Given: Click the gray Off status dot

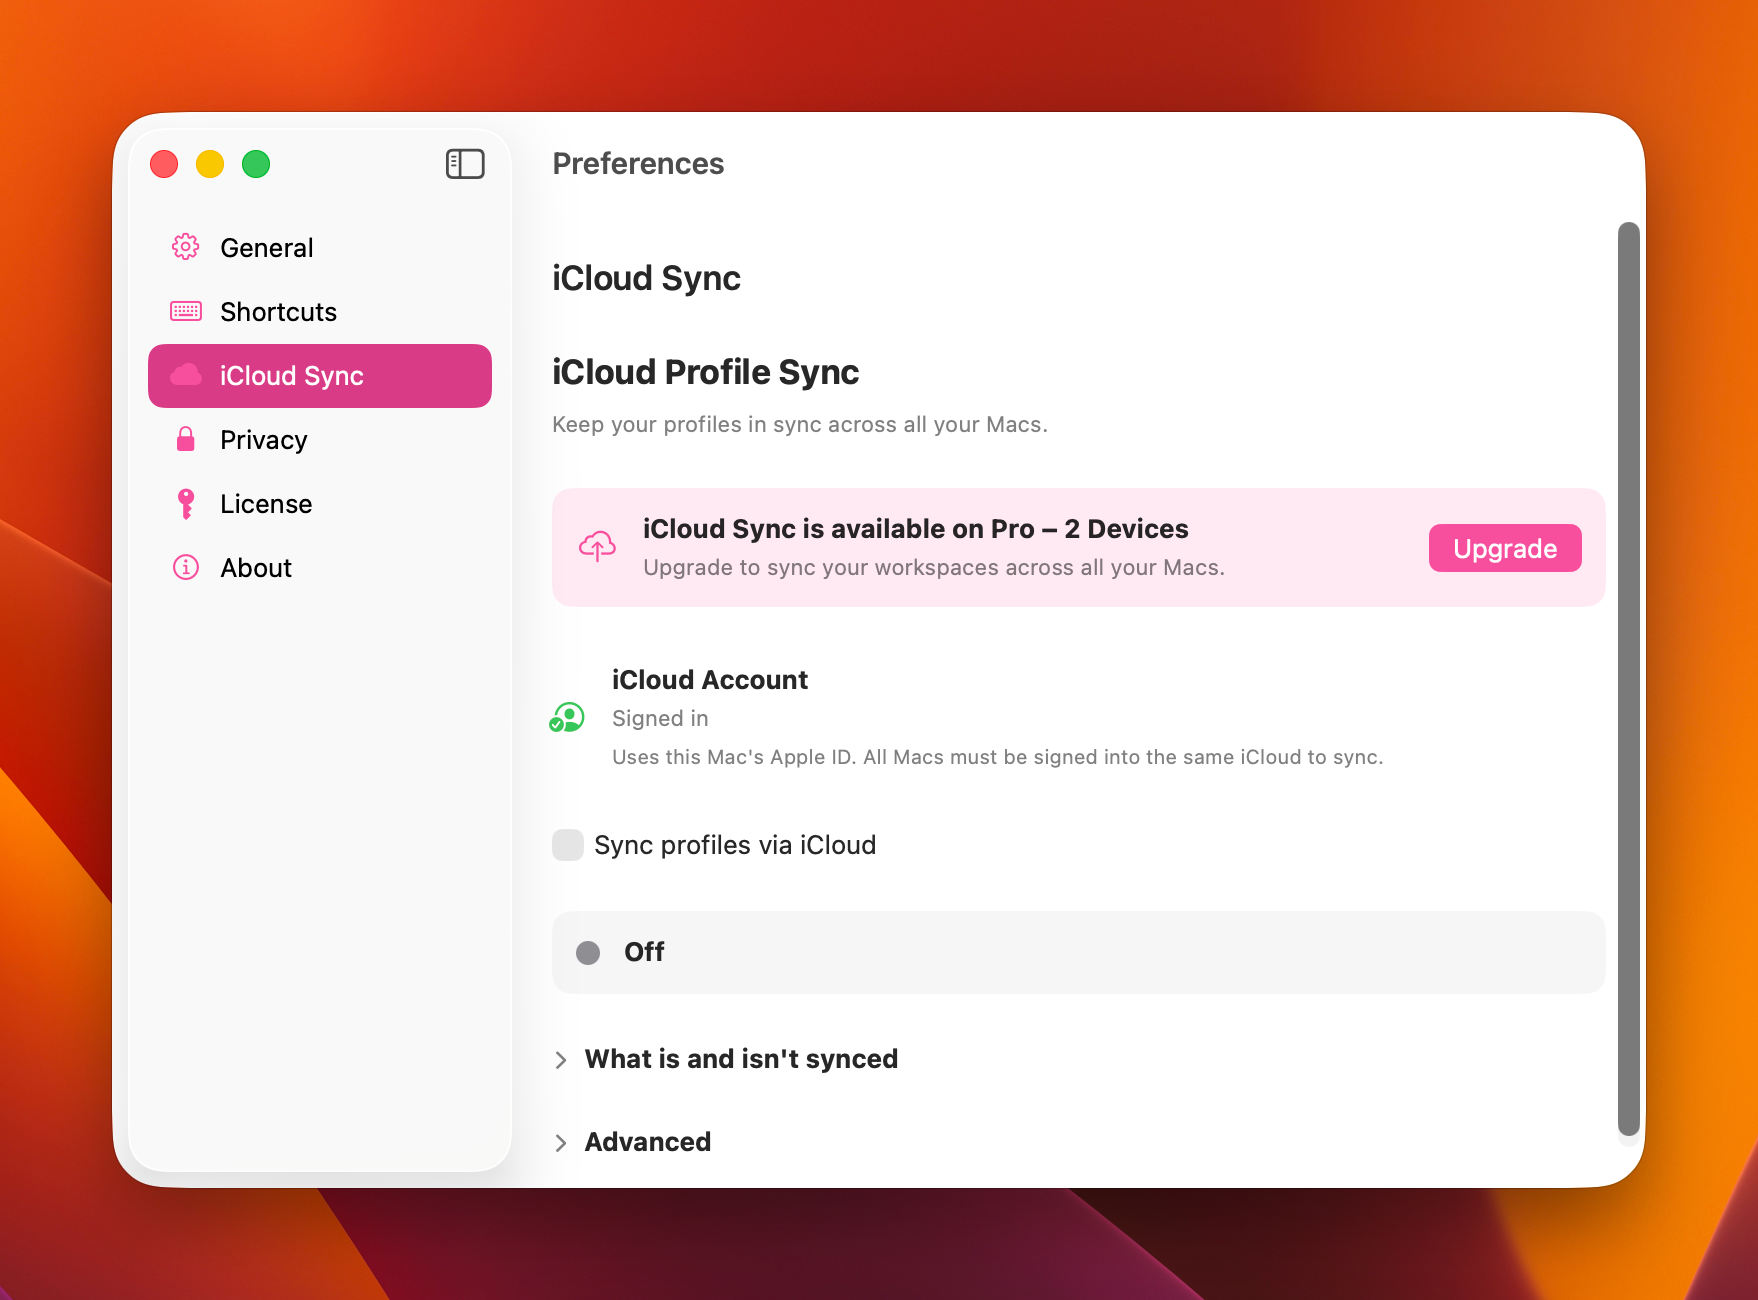Looking at the screenshot, I should point(588,952).
